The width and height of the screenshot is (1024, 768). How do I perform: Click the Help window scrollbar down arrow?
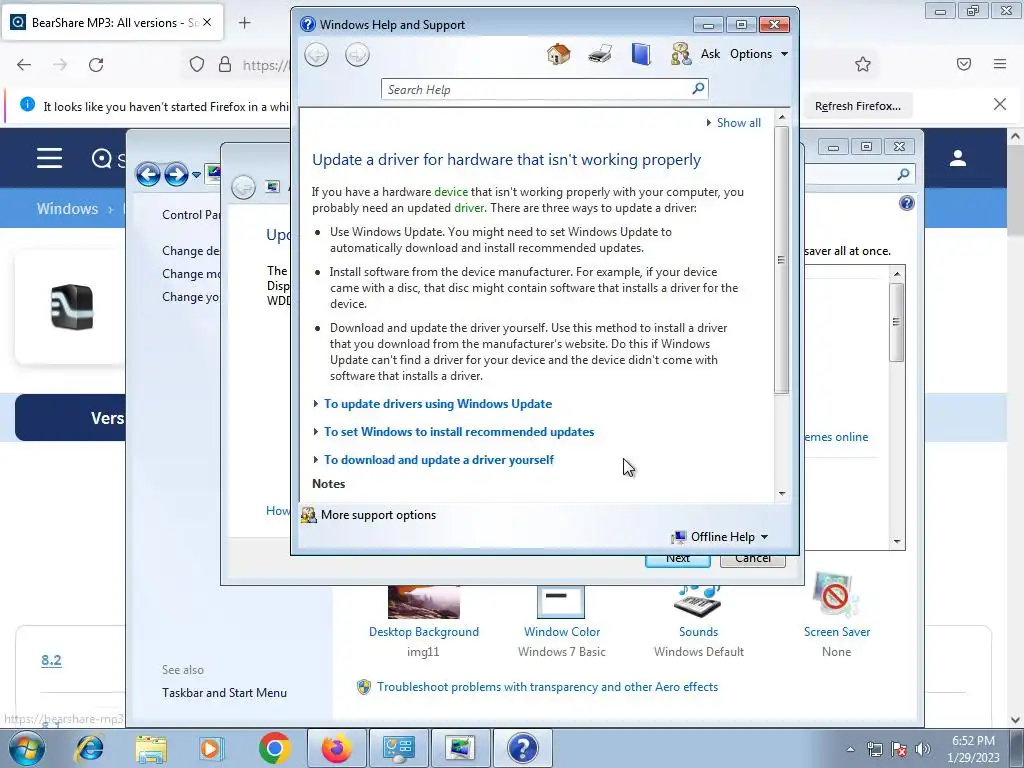782,494
